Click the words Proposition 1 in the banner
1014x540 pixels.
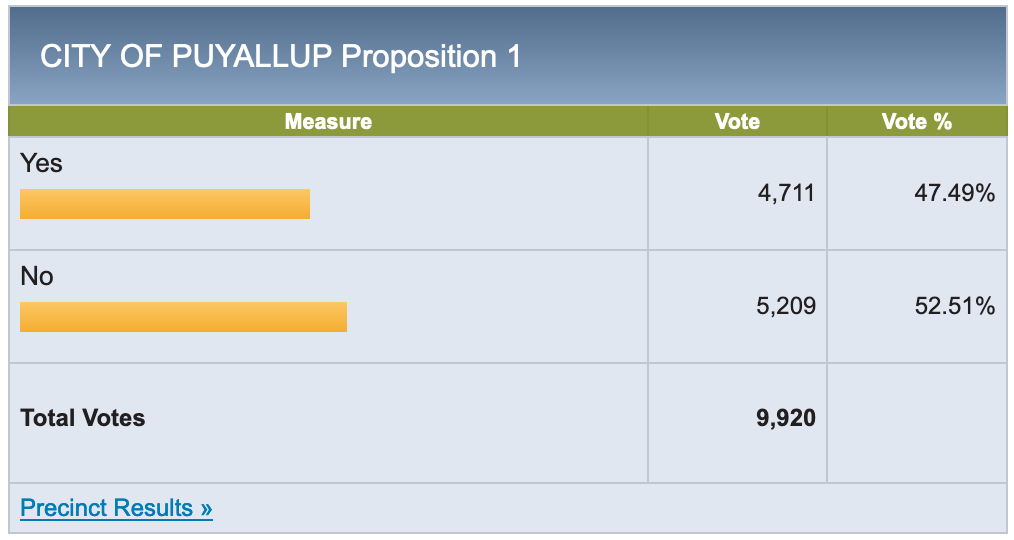(430, 57)
